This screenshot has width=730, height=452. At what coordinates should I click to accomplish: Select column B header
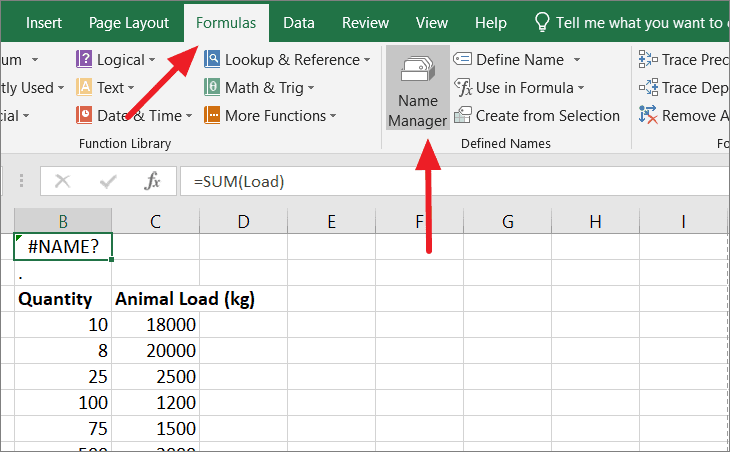coord(63,221)
